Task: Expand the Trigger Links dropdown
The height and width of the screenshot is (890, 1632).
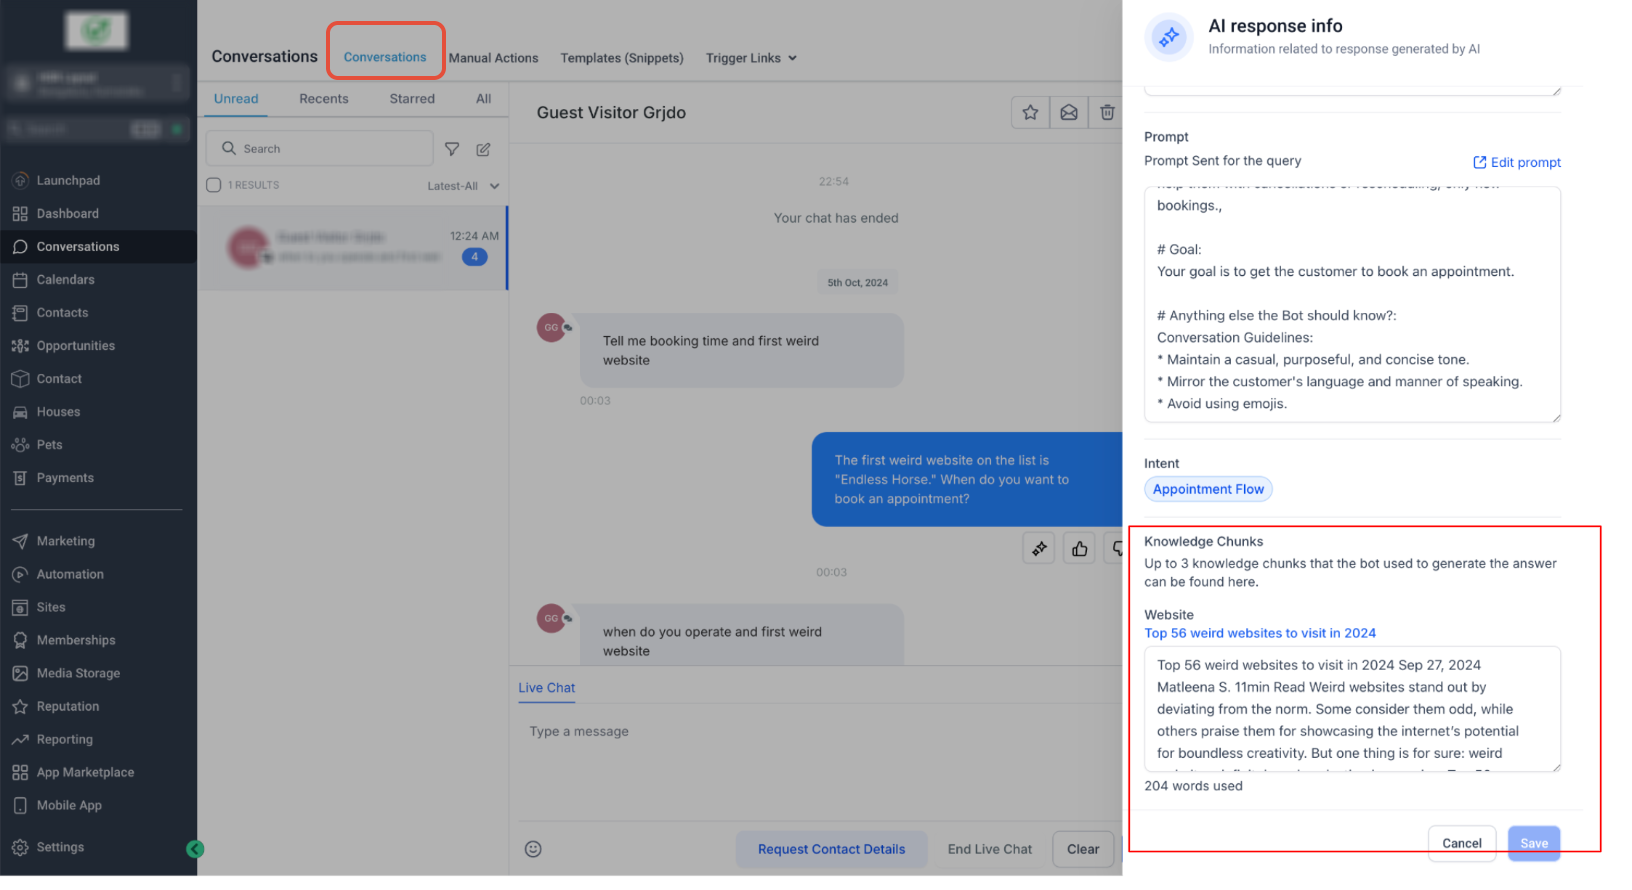Action: (x=751, y=58)
